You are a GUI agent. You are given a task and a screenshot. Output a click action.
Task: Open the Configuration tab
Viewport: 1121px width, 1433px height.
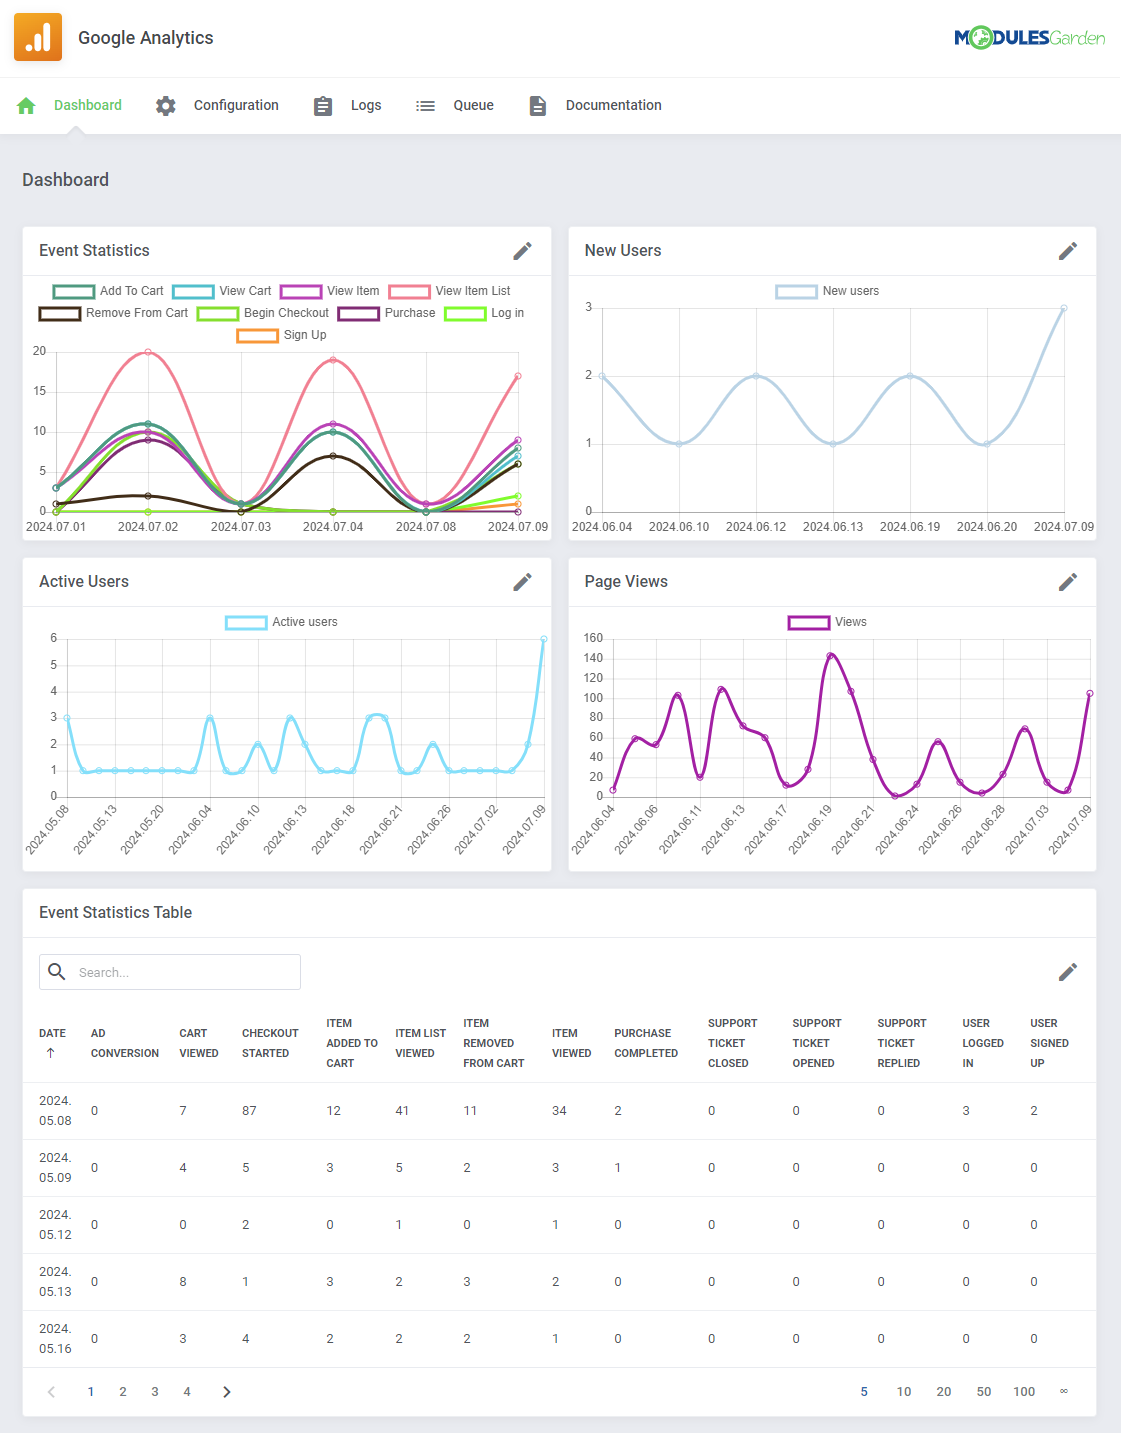236,105
